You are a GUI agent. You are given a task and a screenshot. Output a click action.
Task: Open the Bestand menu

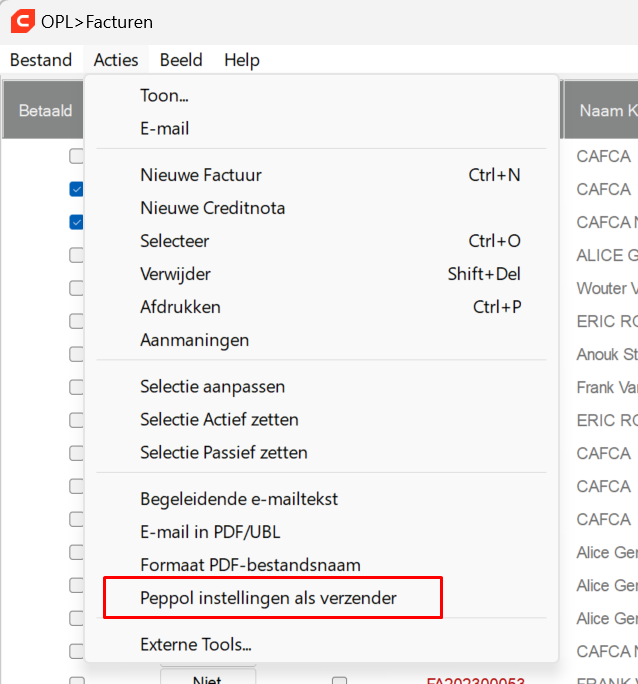pyautogui.click(x=41, y=60)
